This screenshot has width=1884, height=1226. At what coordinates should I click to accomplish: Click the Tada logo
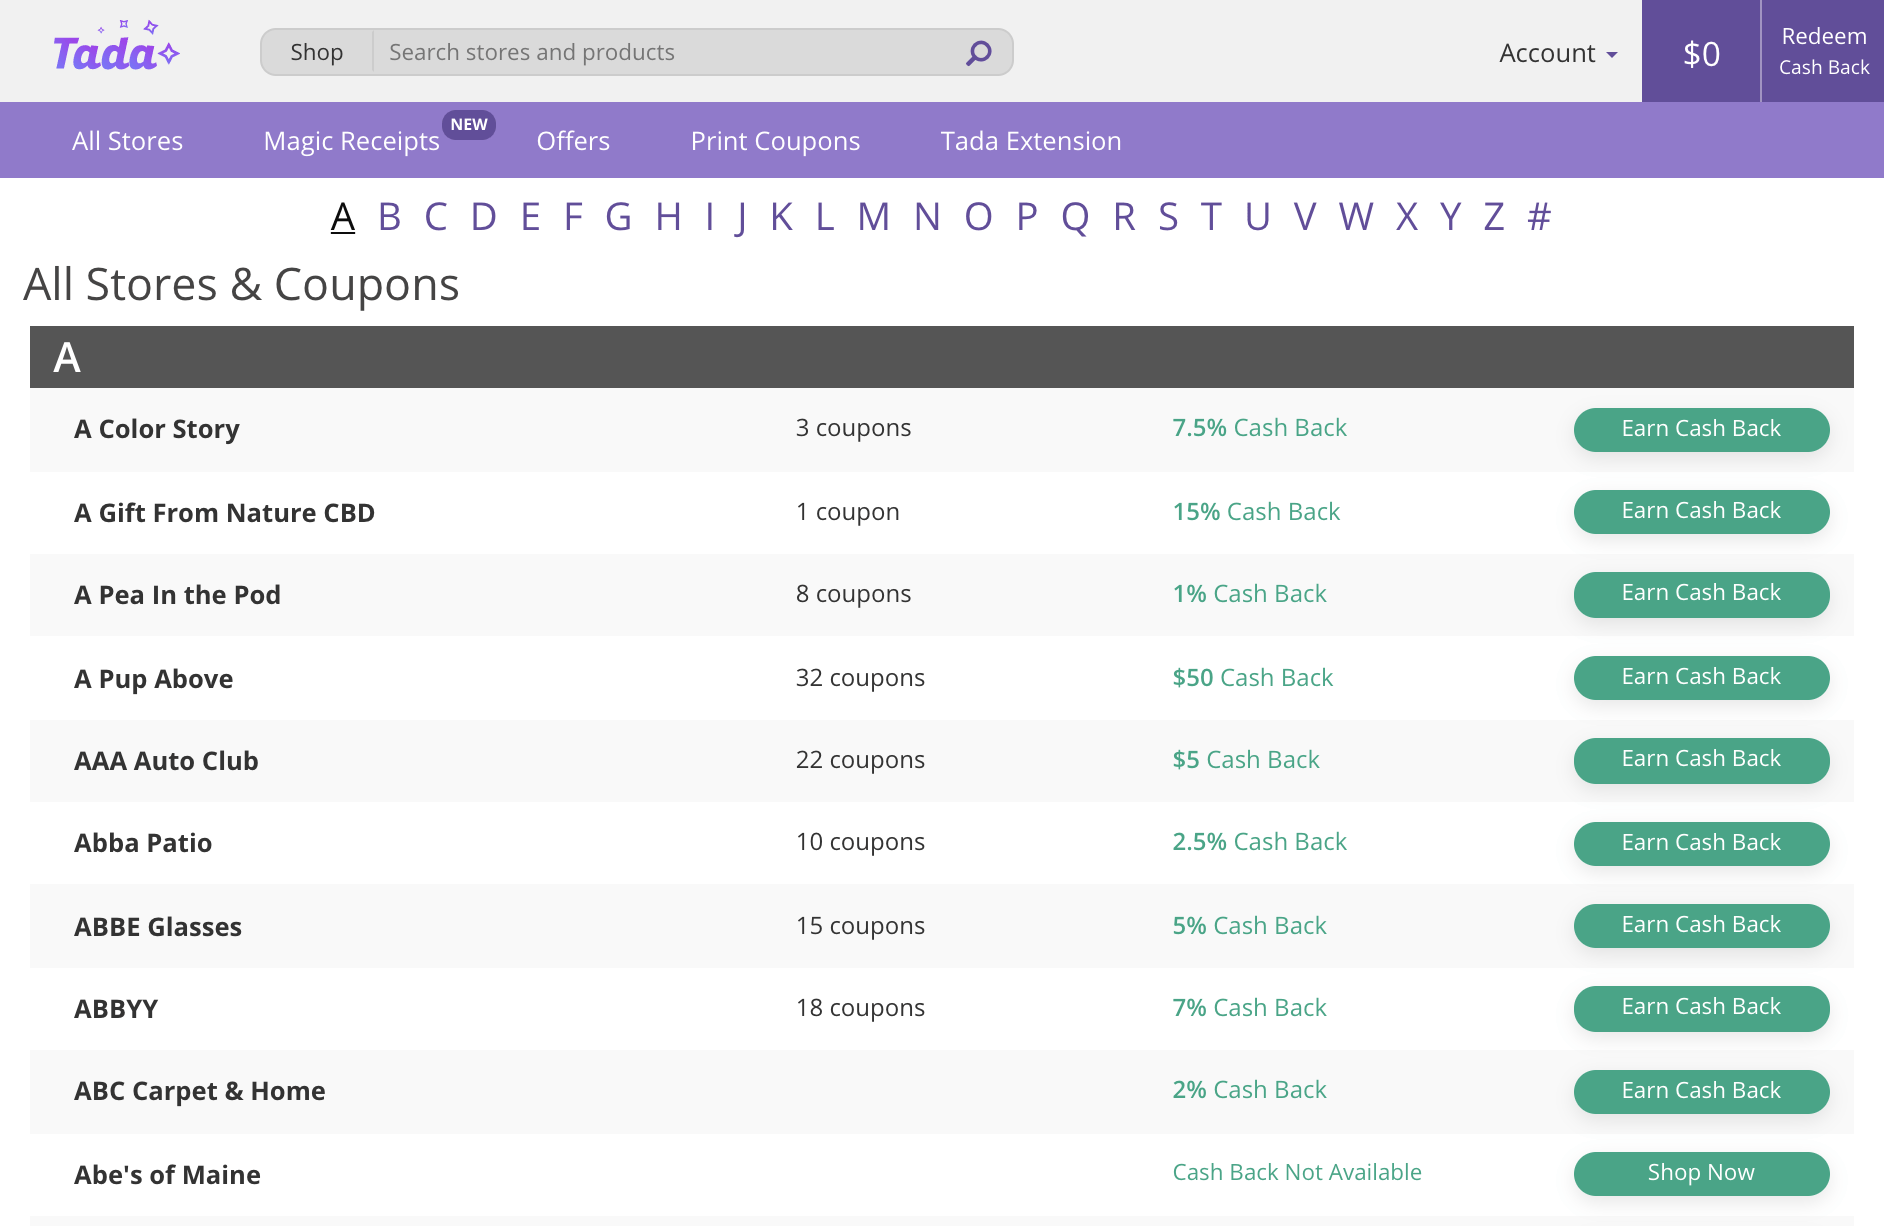tap(116, 48)
